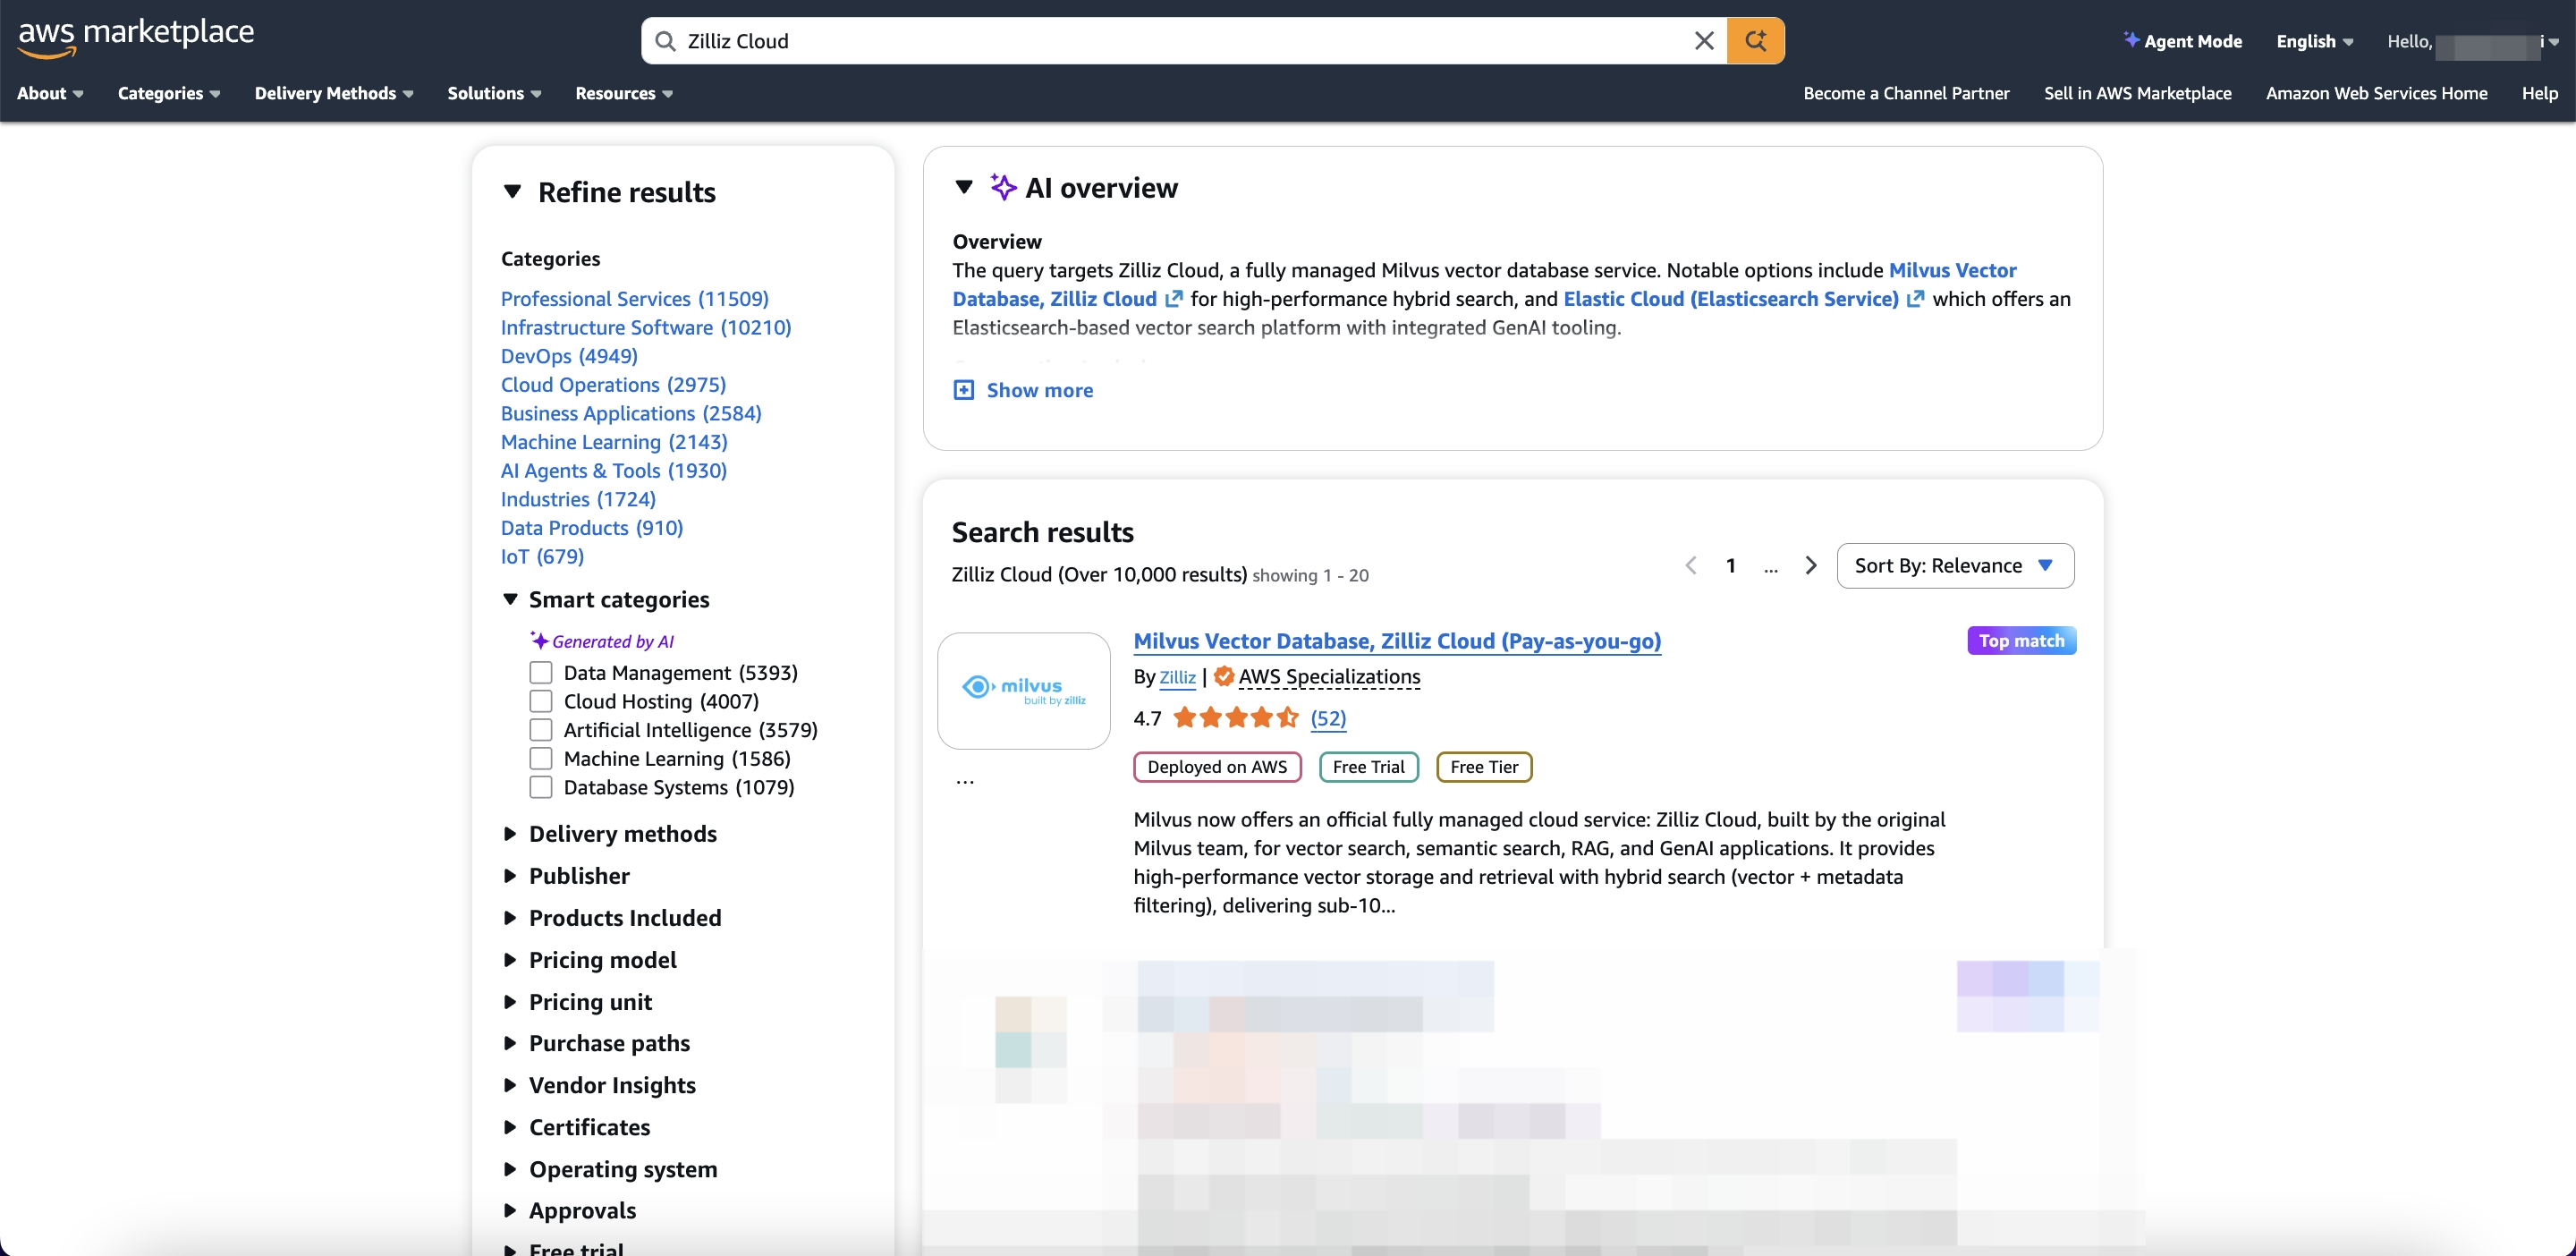This screenshot has height=1256, width=2576.
Task: Open the About menu
Action: [50, 93]
